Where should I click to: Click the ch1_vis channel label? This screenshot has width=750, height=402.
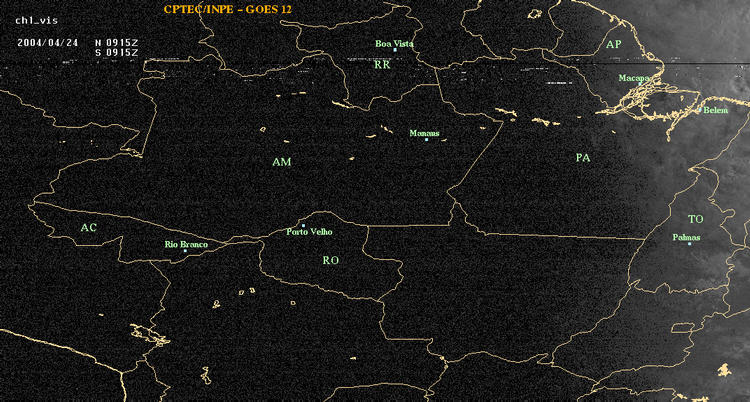[36, 21]
